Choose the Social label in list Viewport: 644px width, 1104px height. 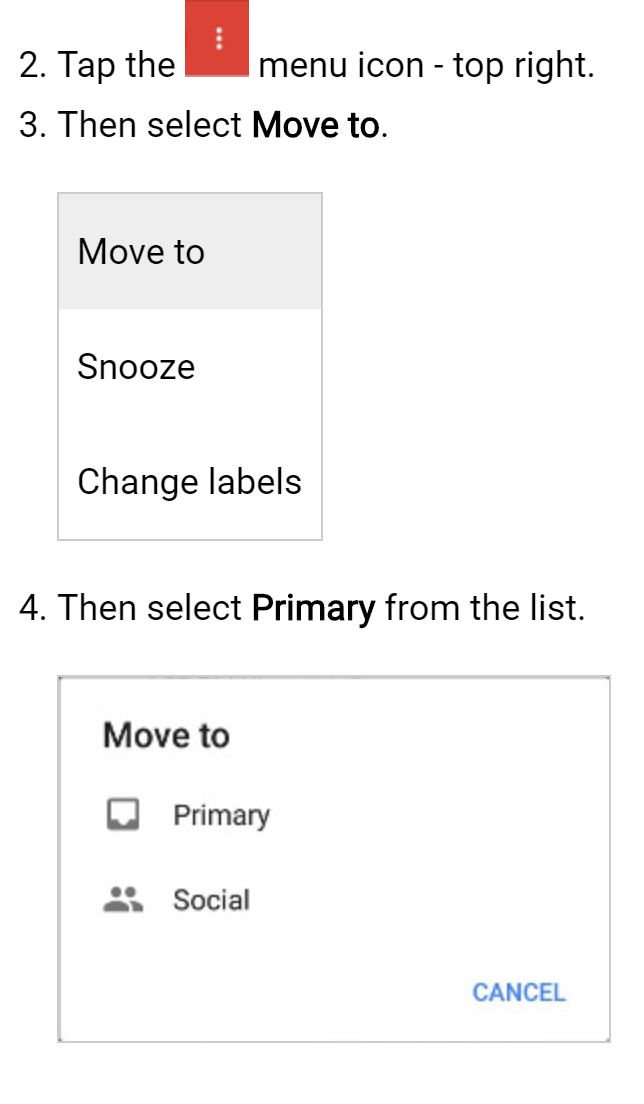pyautogui.click(x=211, y=900)
